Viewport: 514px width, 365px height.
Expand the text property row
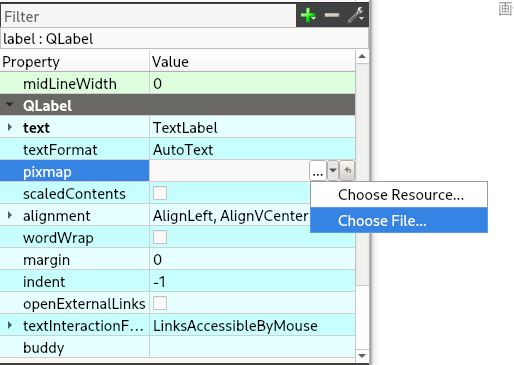[10, 127]
